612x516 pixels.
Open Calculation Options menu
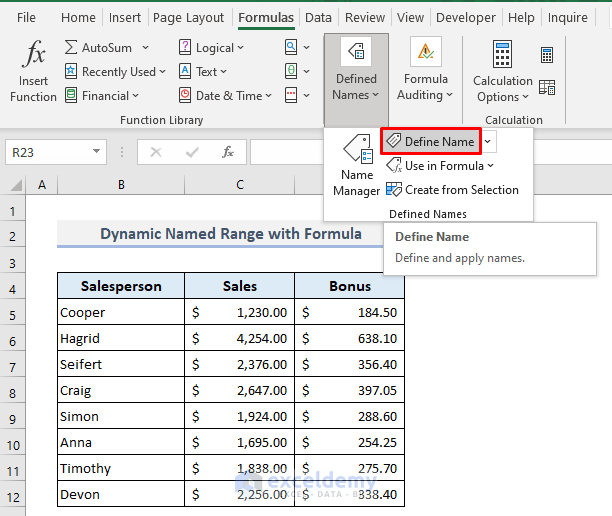(502, 72)
